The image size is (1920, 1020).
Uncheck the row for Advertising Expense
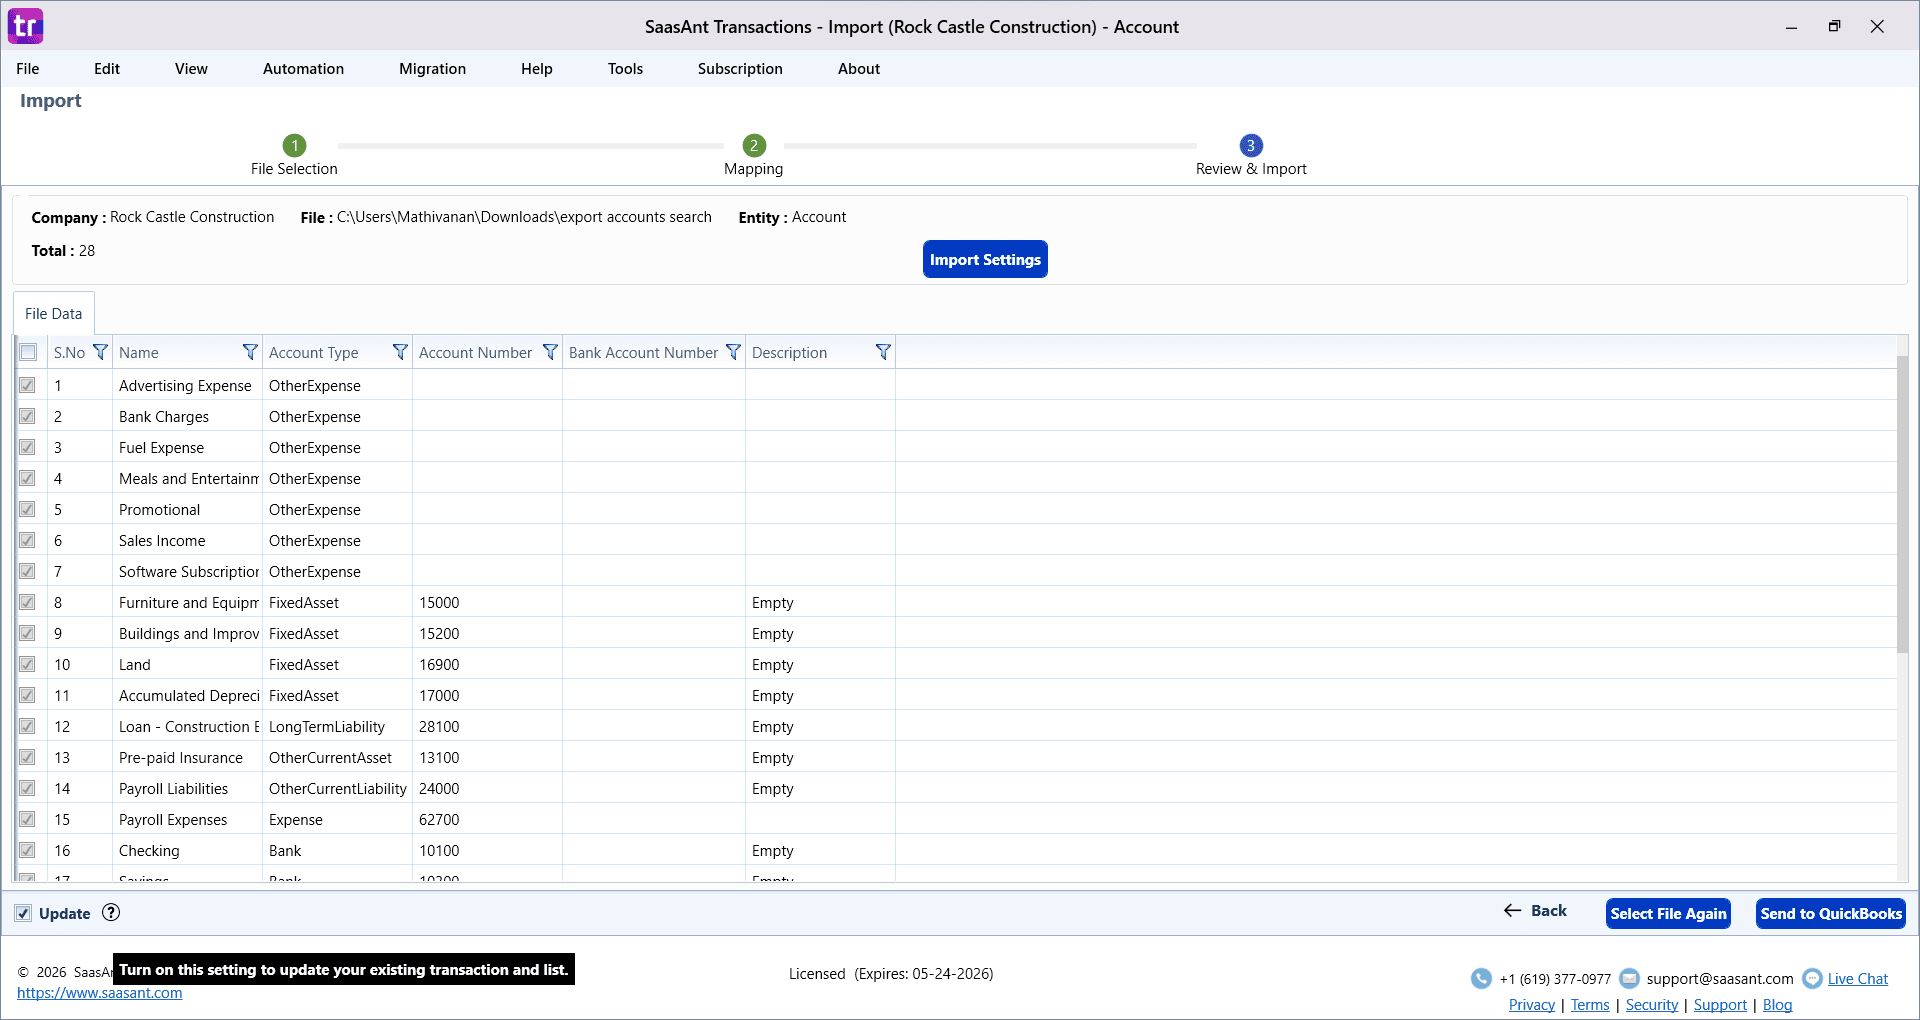click(27, 385)
